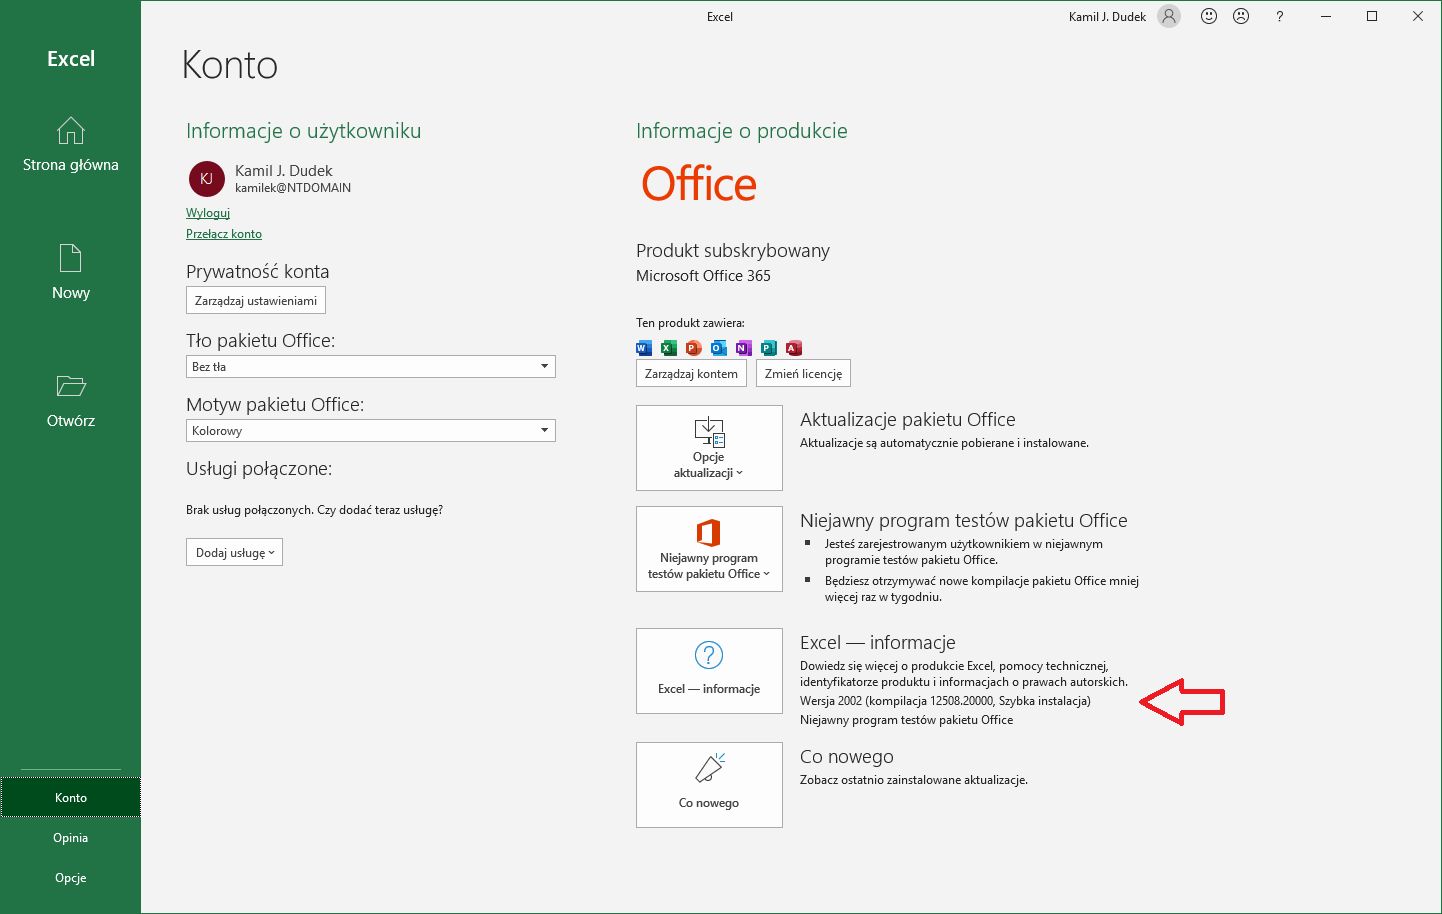1442x914 pixels.
Task: Select the Nowy document icon
Action: 70,258
